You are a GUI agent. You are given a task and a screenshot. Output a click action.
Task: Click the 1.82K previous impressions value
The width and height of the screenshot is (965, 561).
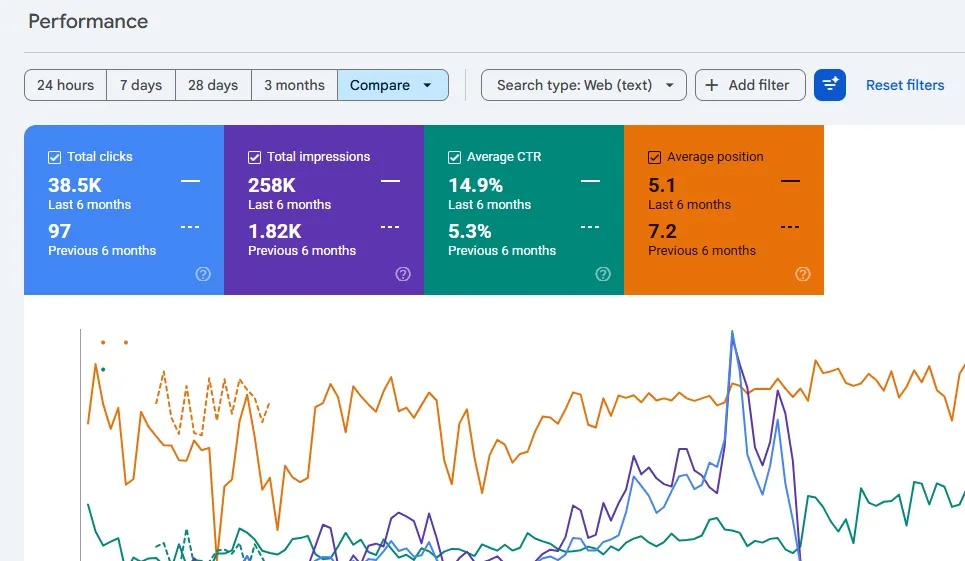[x=274, y=231]
